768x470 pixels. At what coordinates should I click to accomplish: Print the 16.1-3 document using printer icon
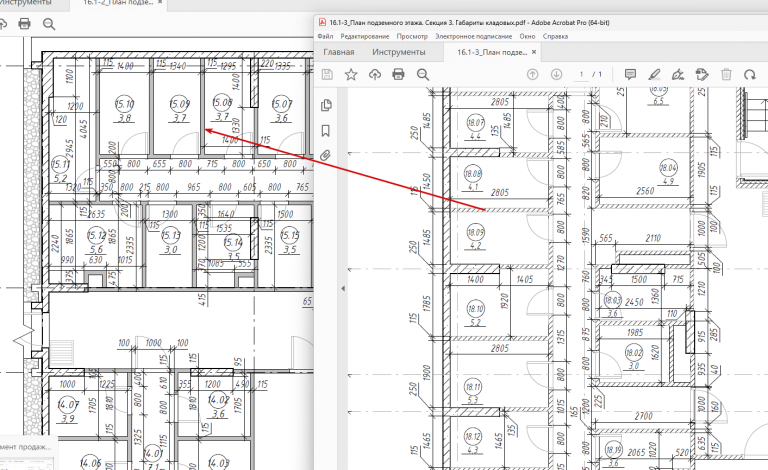click(x=399, y=74)
